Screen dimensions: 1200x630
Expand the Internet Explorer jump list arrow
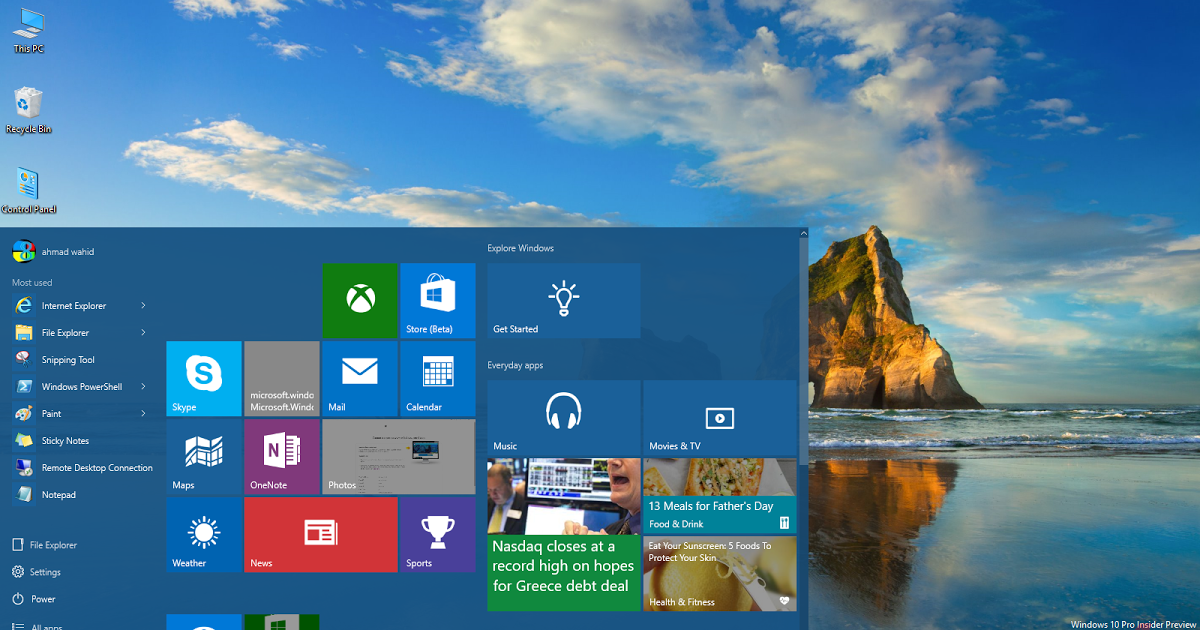tap(143, 306)
